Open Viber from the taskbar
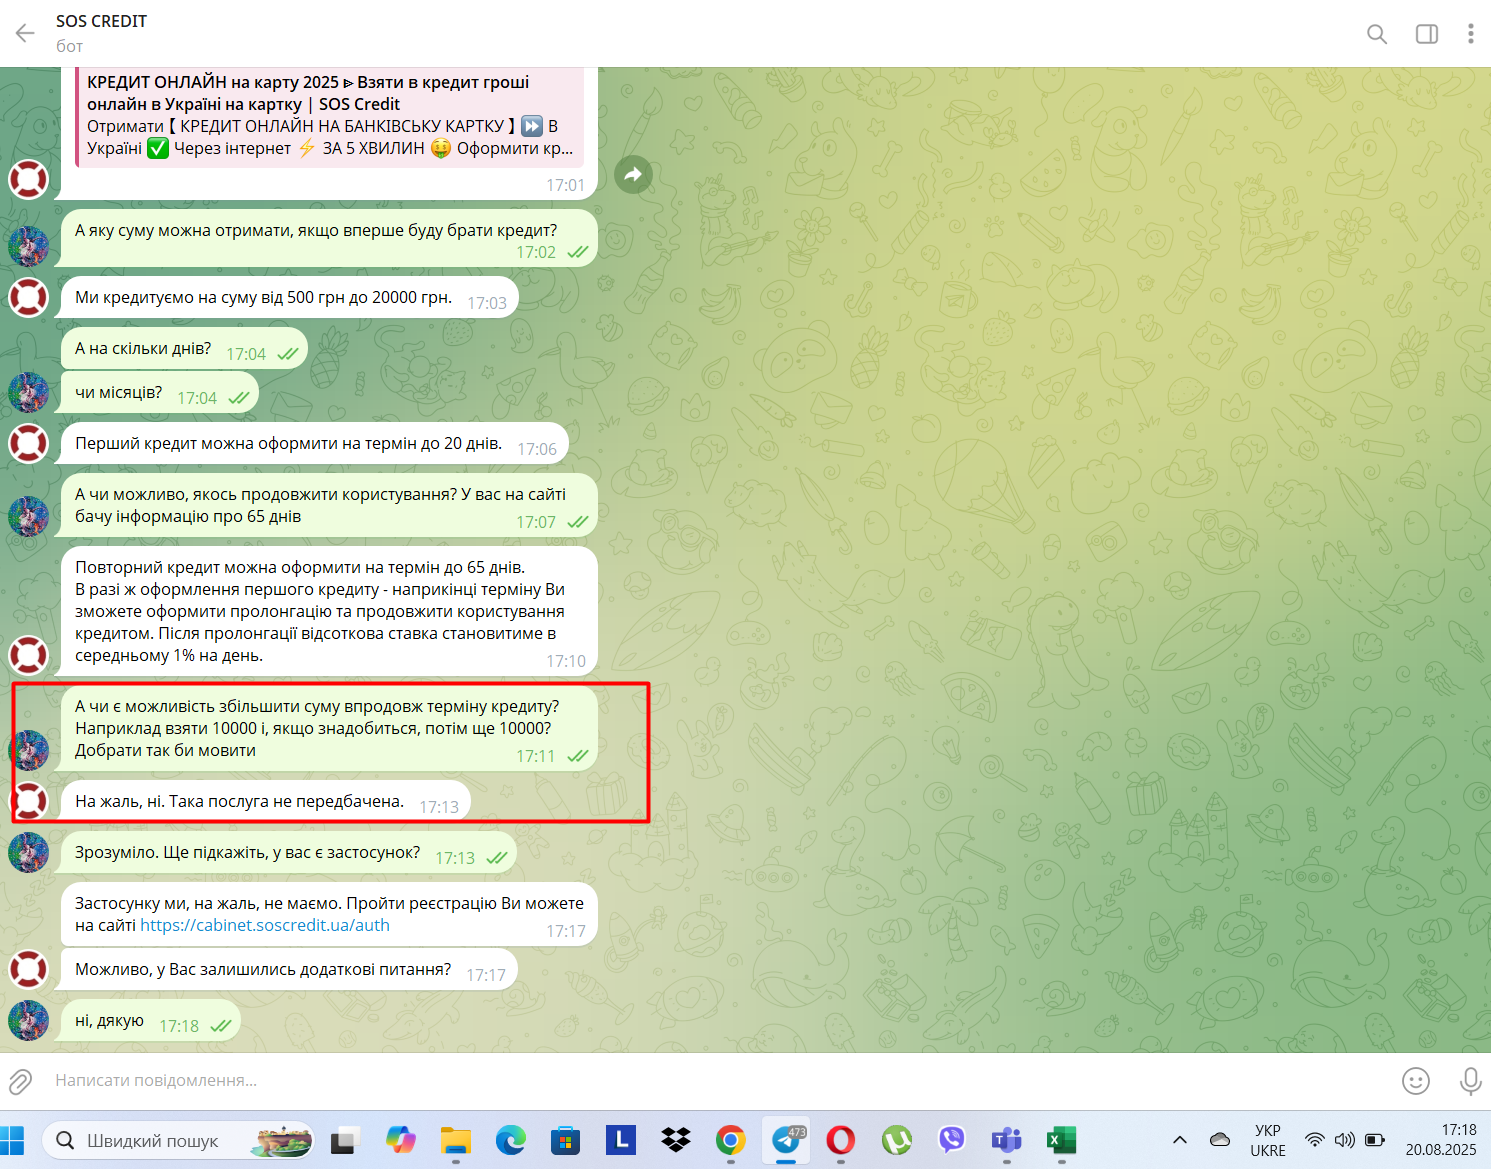1491x1169 pixels. [951, 1140]
